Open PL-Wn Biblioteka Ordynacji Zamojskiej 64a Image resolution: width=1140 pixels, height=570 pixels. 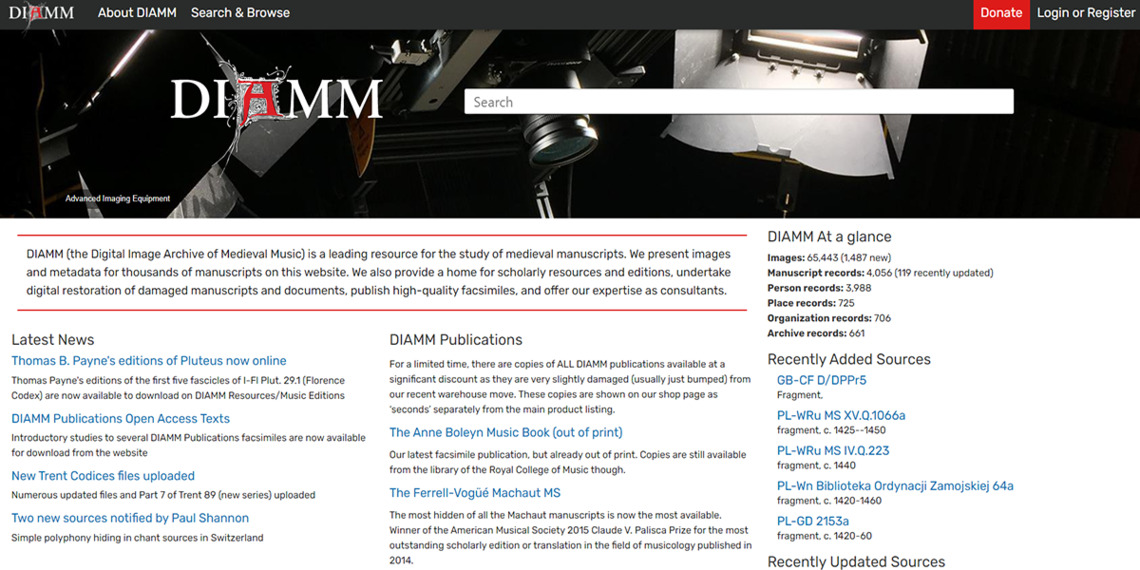(x=895, y=486)
